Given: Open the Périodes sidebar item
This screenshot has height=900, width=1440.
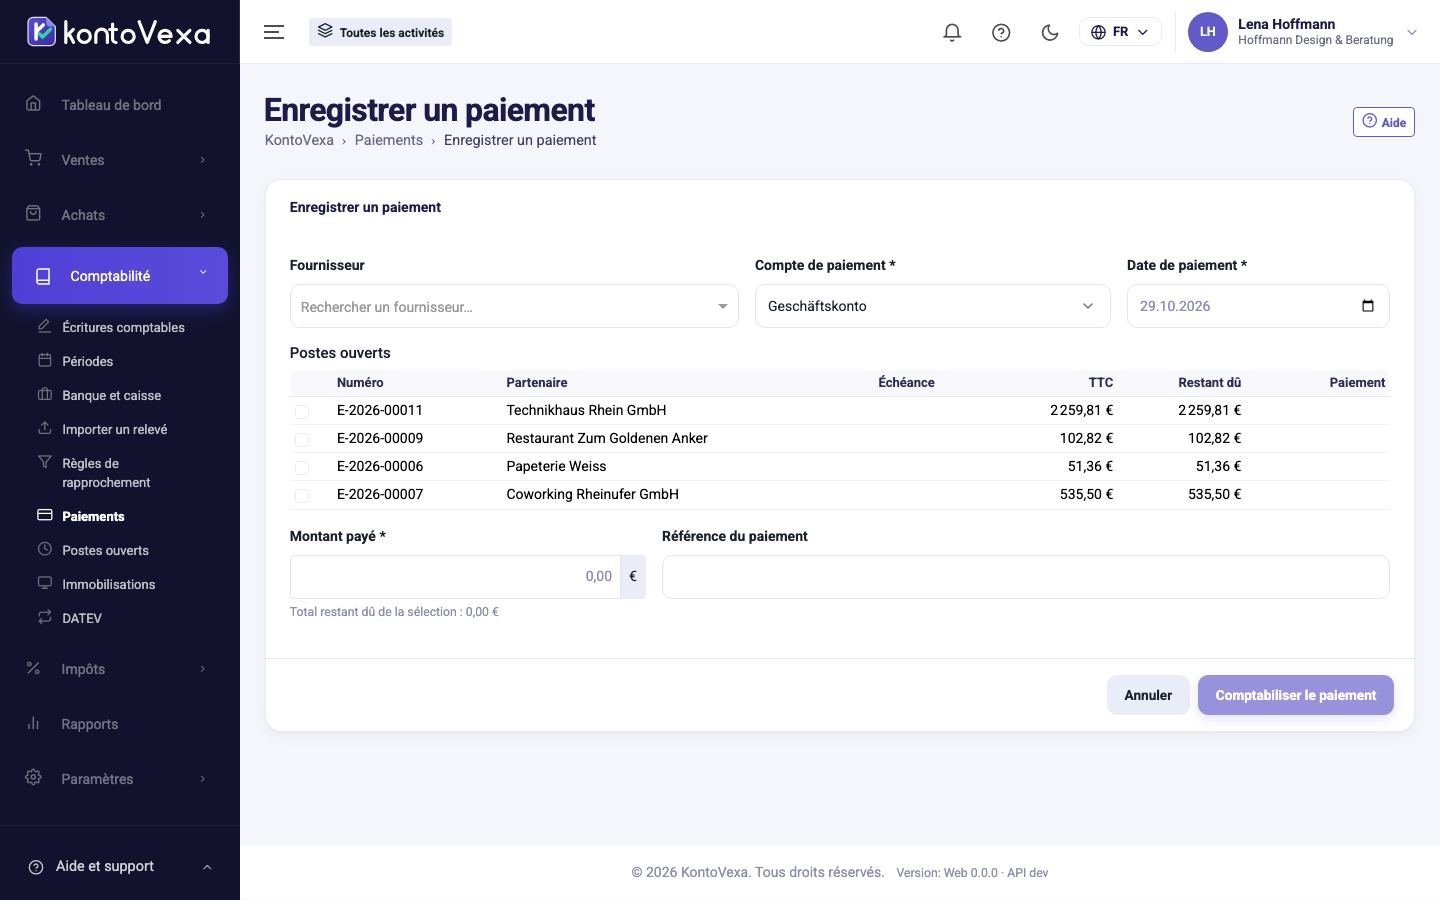Looking at the screenshot, I should 87,361.
